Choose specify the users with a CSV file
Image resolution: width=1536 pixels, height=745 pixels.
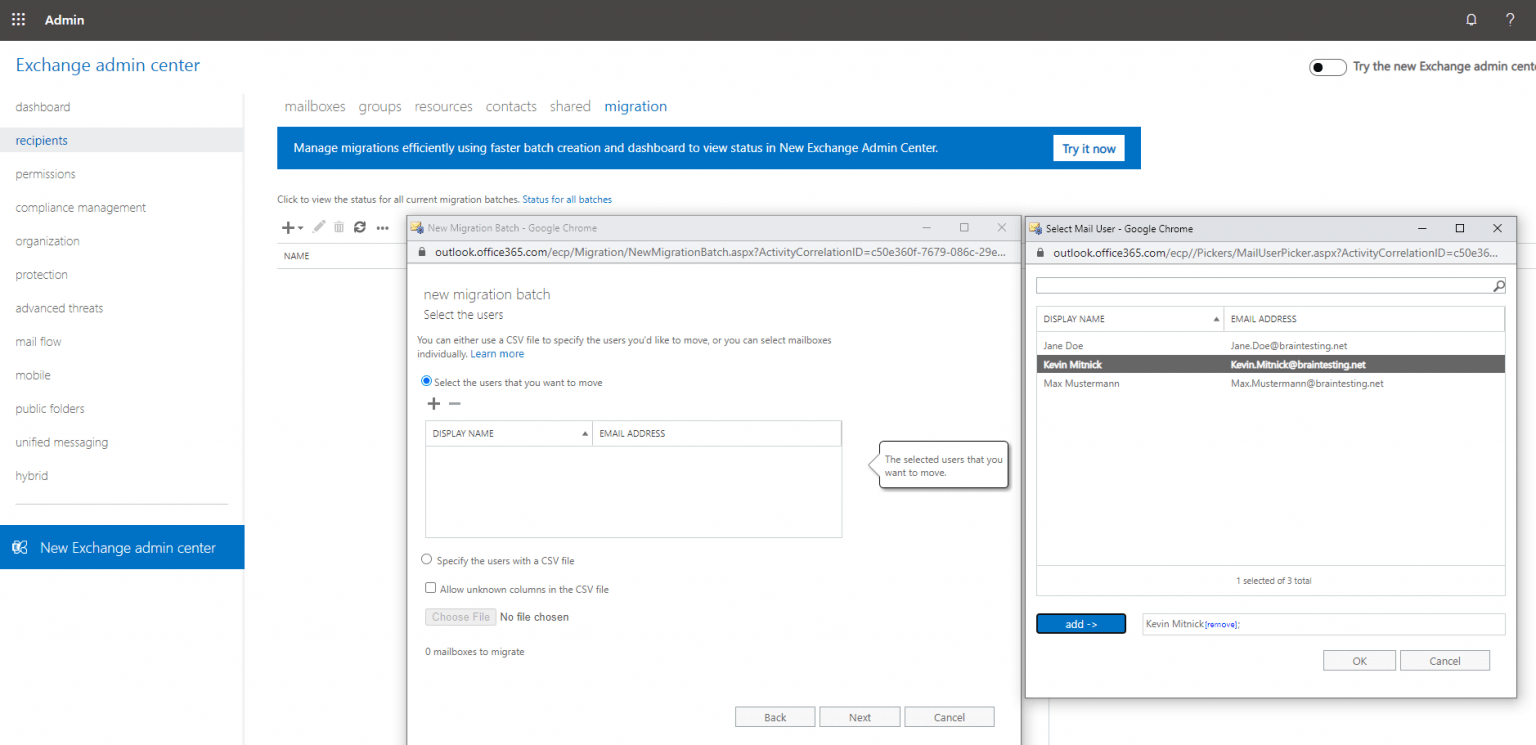(427, 559)
